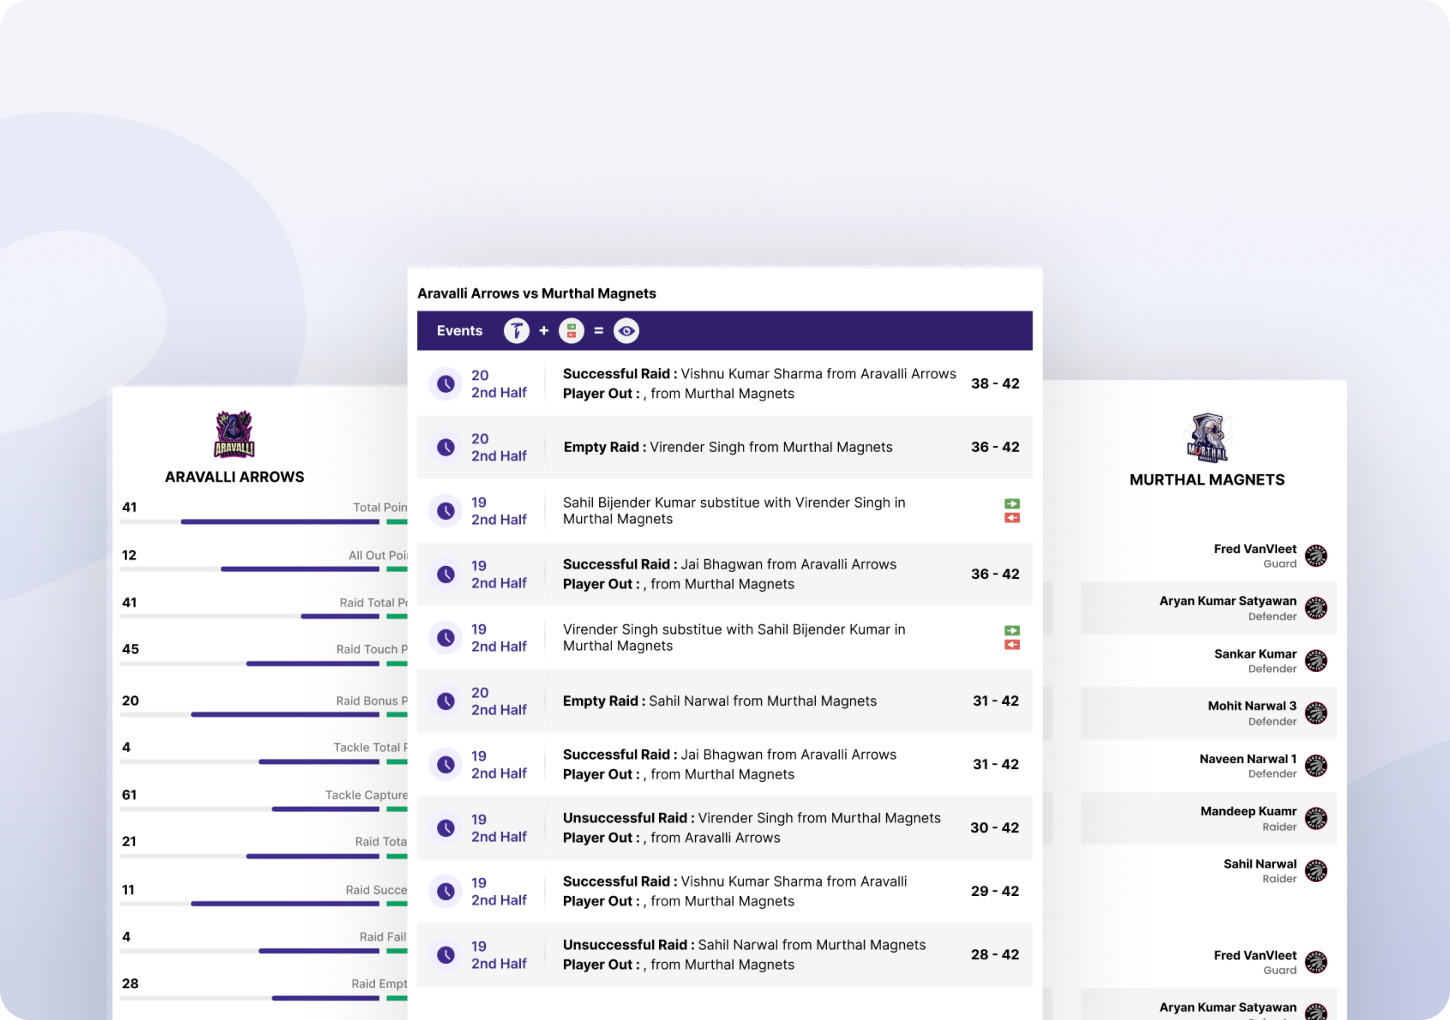Click the Raid Empty stat value 28
This screenshot has width=1450, height=1020.
[130, 984]
